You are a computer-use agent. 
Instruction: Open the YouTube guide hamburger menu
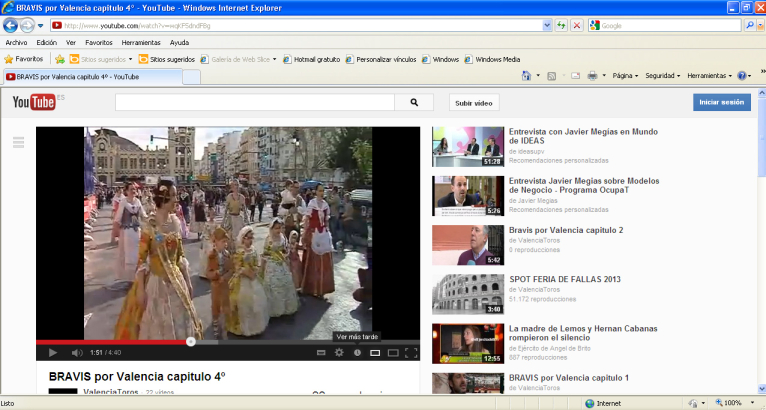[19, 142]
